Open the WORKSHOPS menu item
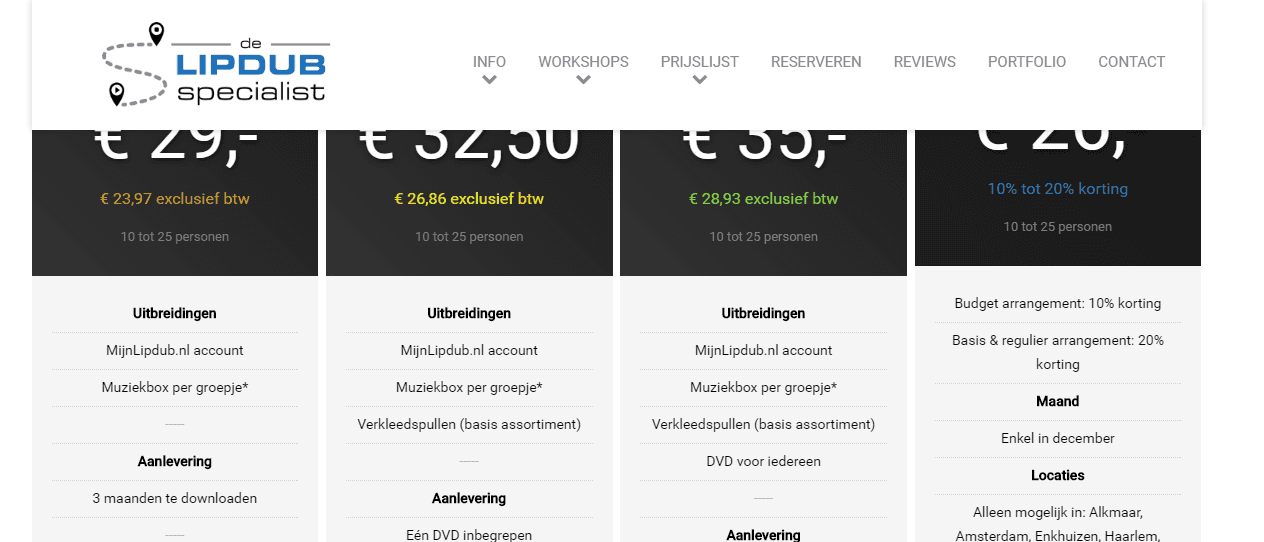The height and width of the screenshot is (542, 1264). (583, 62)
